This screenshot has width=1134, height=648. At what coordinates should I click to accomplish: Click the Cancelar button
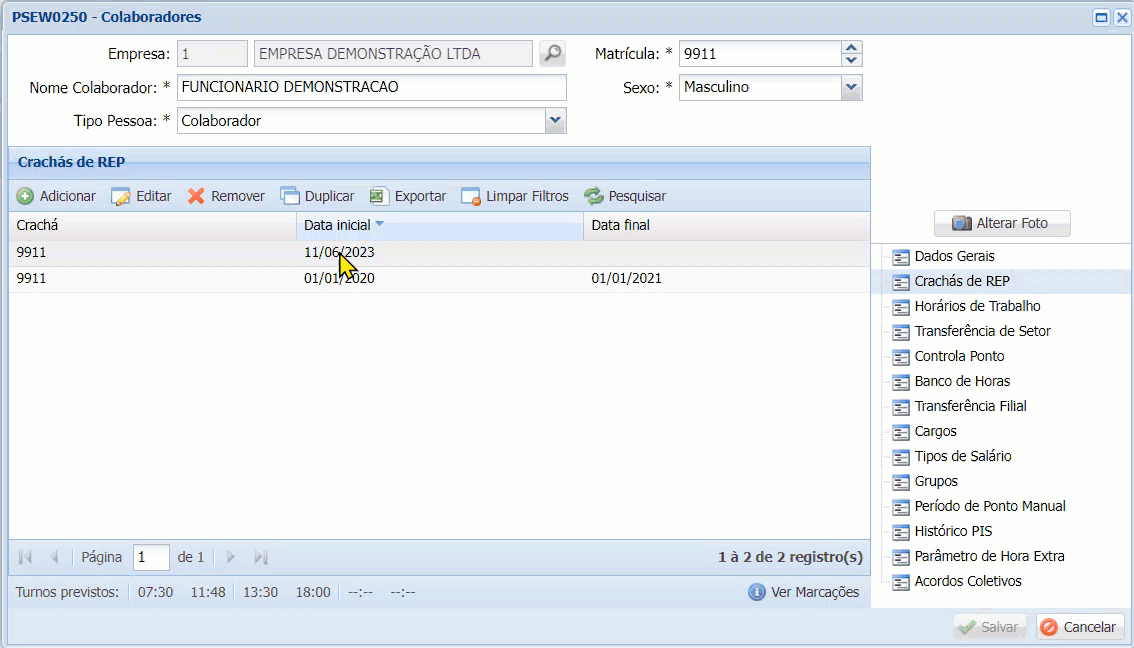[x=1080, y=627]
